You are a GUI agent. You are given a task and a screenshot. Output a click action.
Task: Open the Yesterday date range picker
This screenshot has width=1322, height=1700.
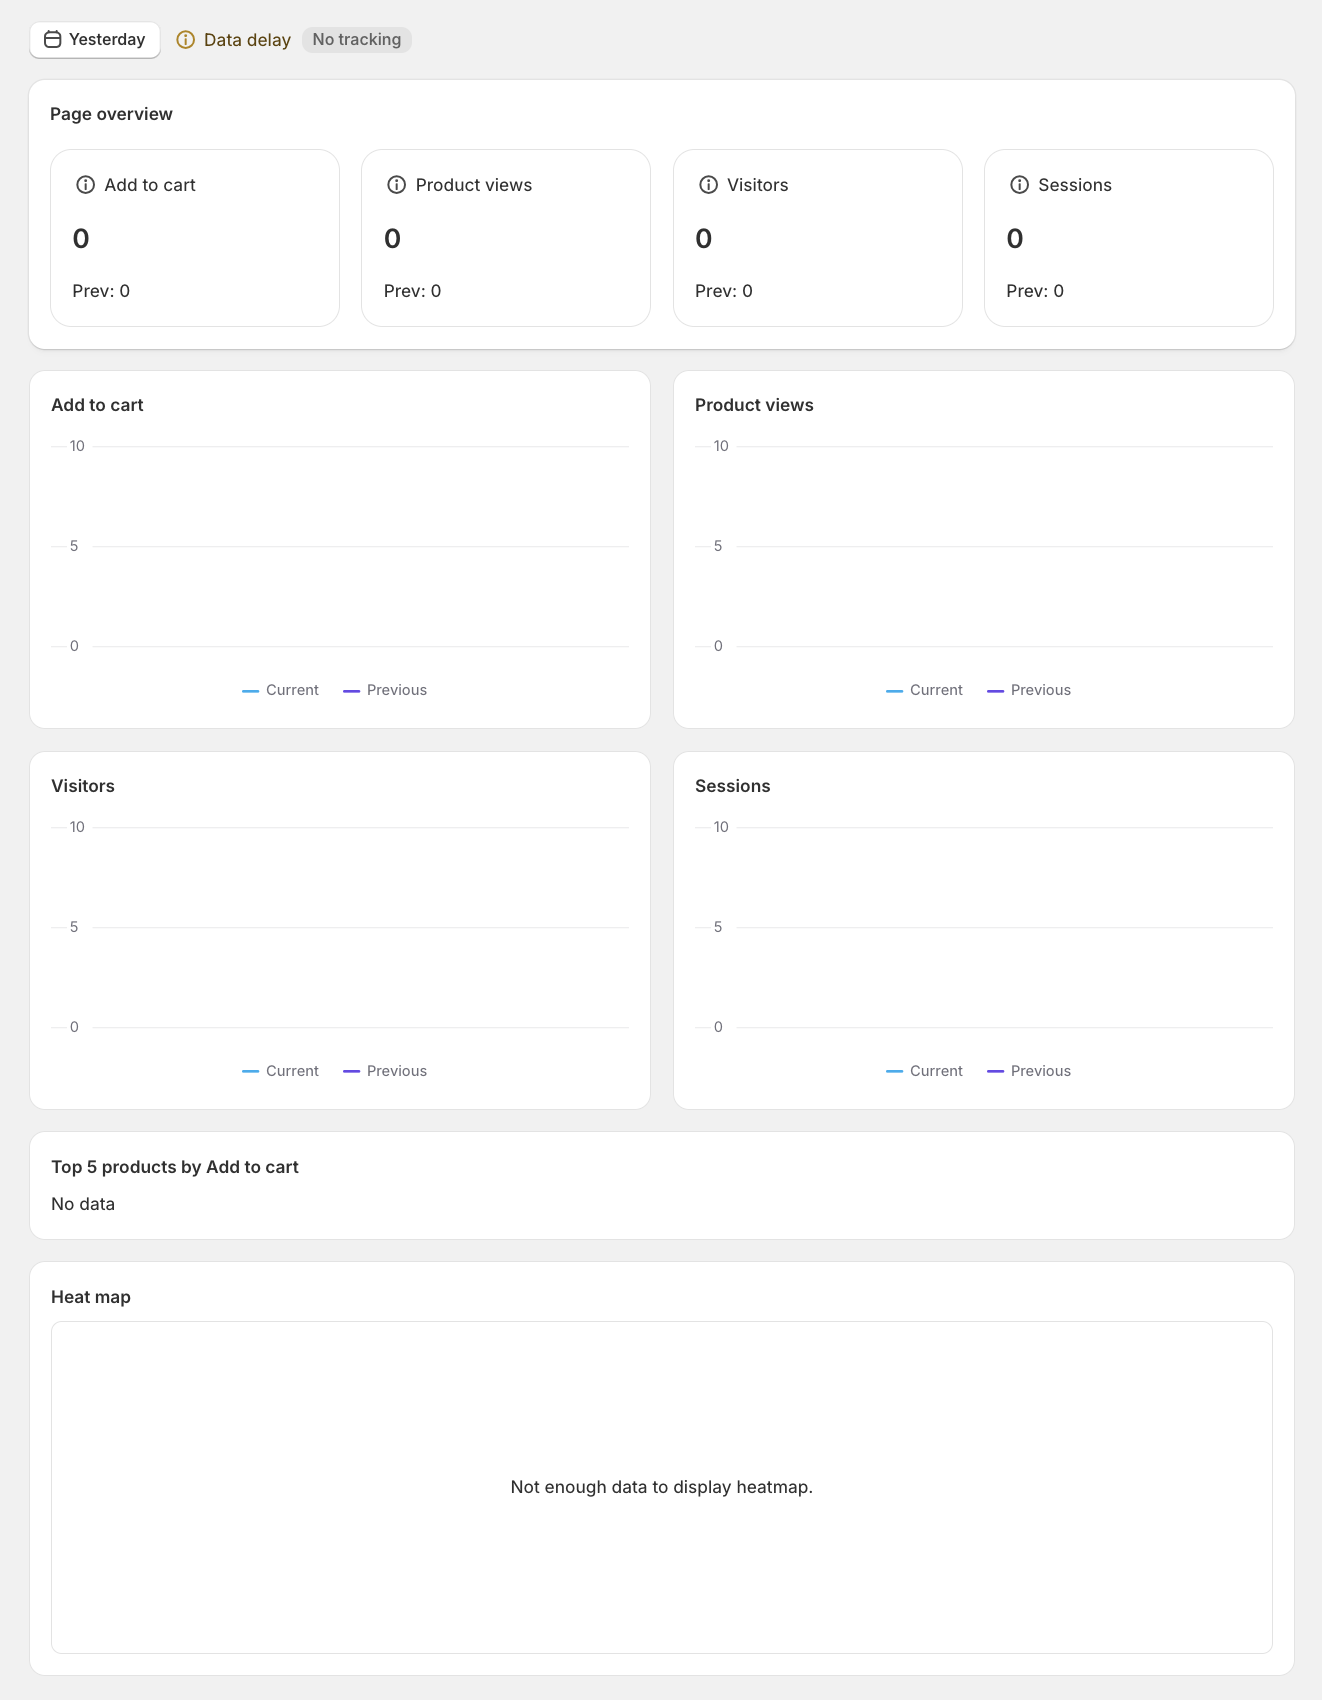[x=95, y=40]
